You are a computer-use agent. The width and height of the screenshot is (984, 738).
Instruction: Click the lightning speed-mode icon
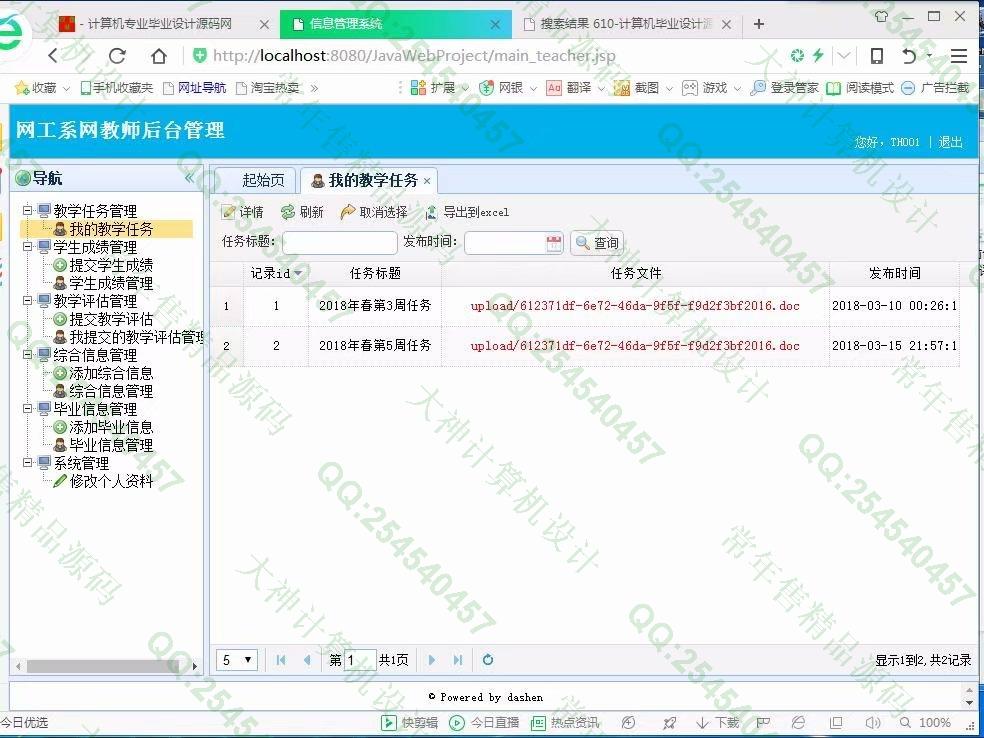818,55
